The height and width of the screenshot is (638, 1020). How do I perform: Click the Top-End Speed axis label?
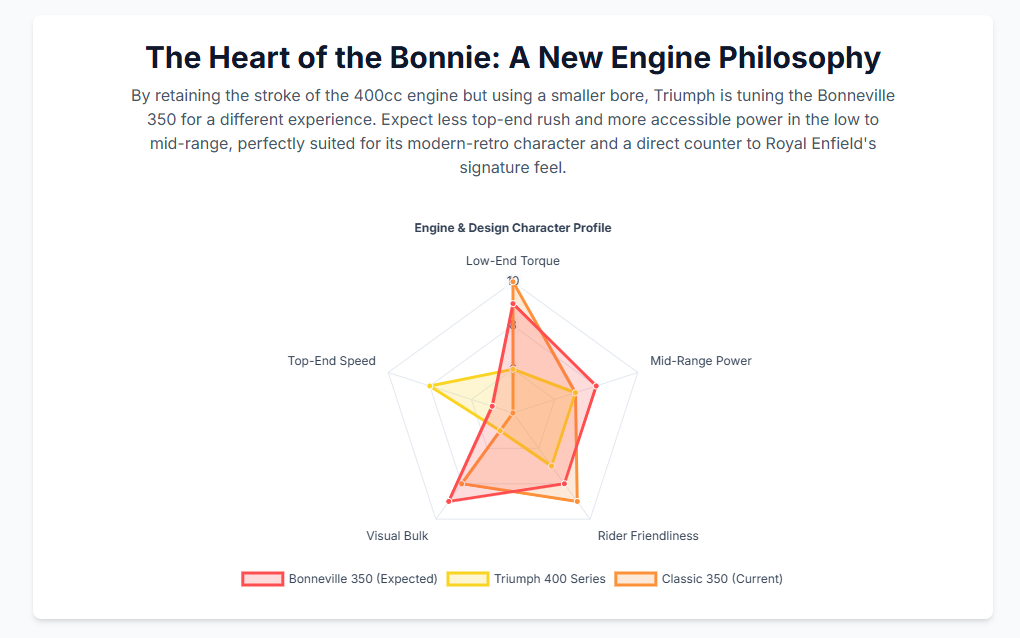coord(332,361)
